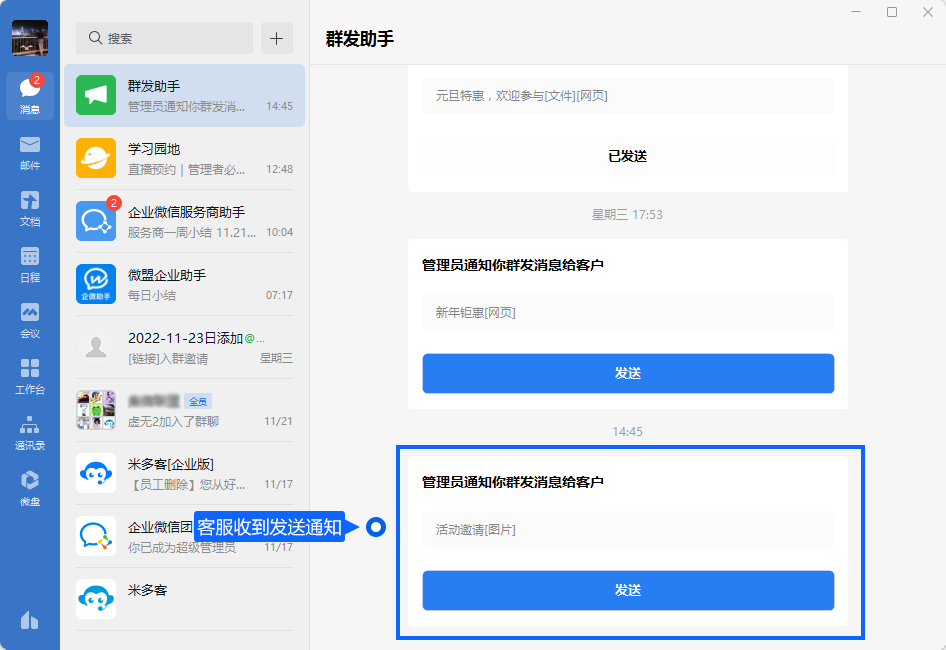Click the 企业微信团队 chat bubble avatar
Viewport: 946px width, 650px height.
click(x=96, y=537)
